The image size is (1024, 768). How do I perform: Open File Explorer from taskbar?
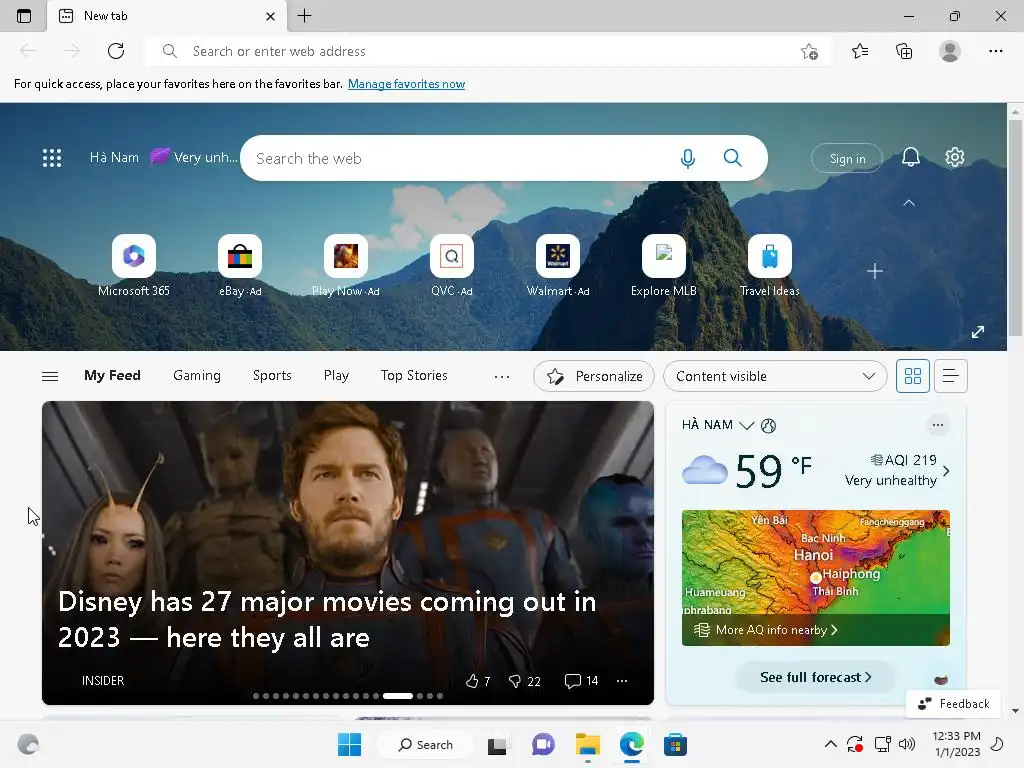(x=588, y=744)
